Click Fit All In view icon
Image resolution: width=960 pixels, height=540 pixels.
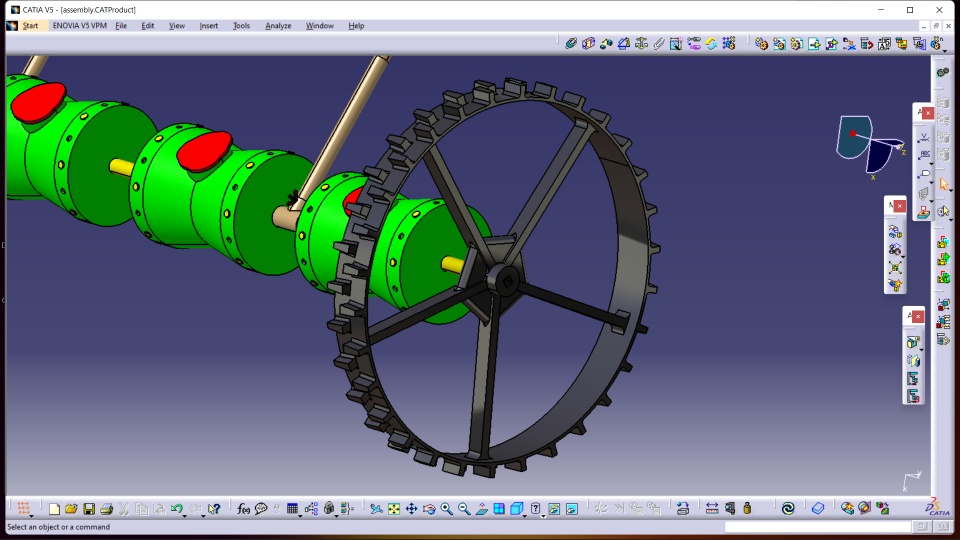394,509
